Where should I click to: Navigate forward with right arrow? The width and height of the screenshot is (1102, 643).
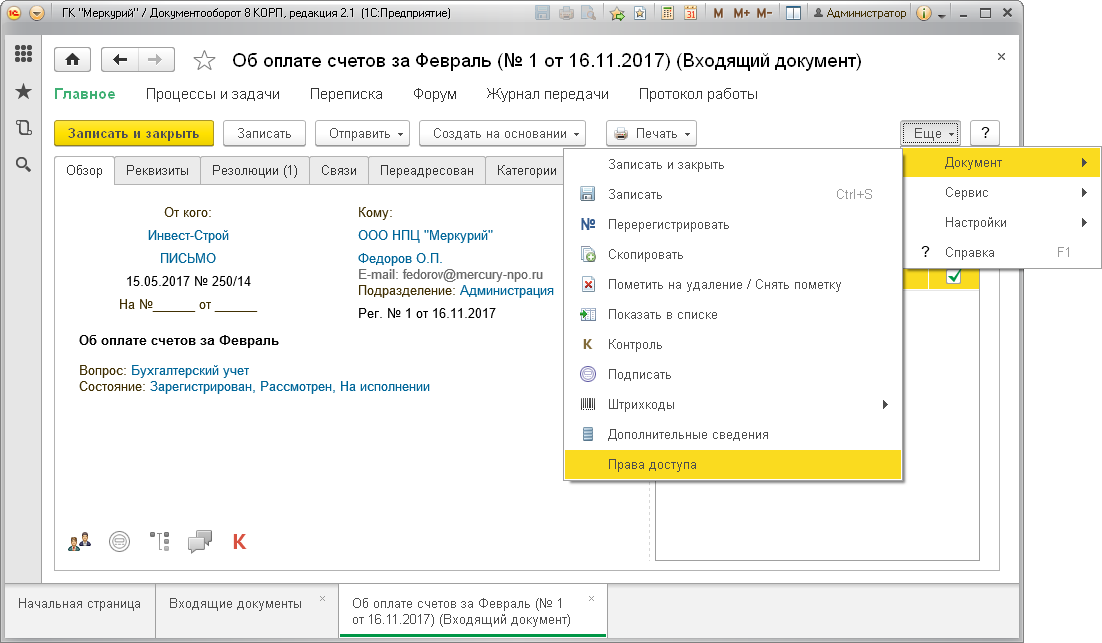pyautogui.click(x=155, y=60)
